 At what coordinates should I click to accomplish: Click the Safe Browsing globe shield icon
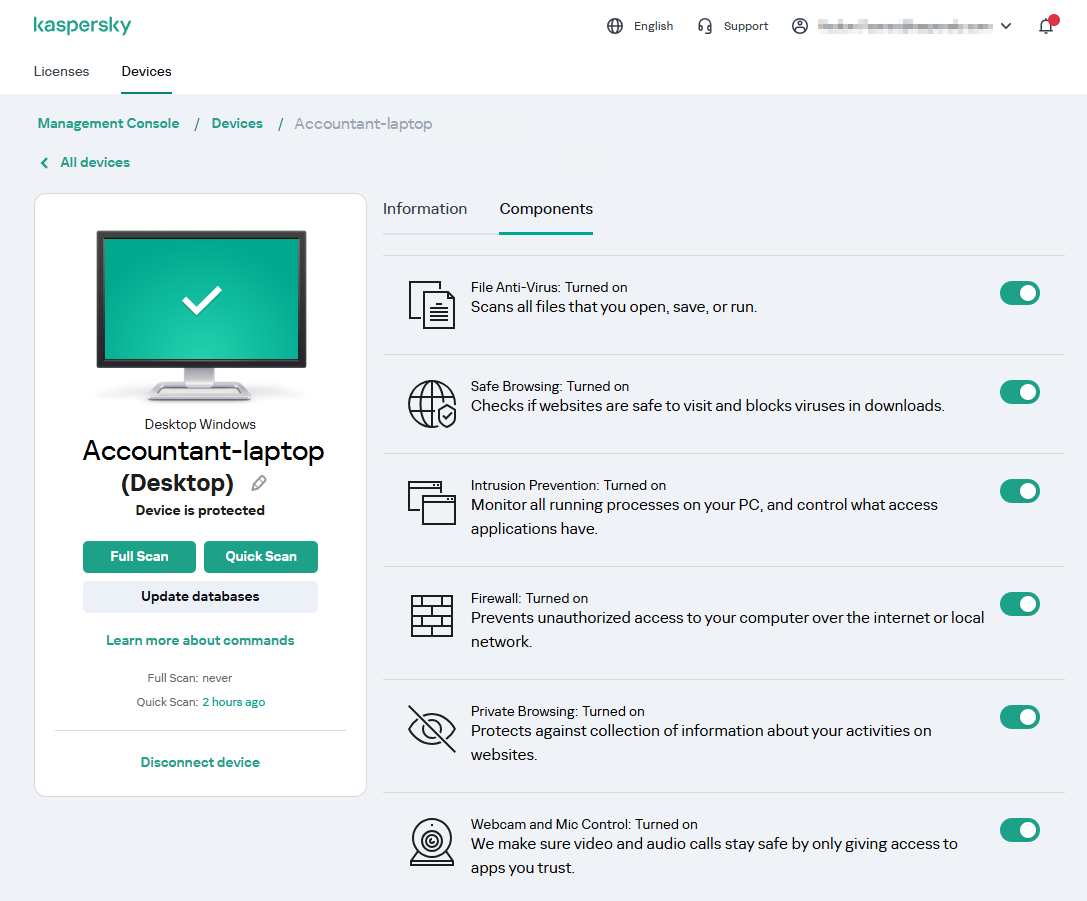pos(431,403)
